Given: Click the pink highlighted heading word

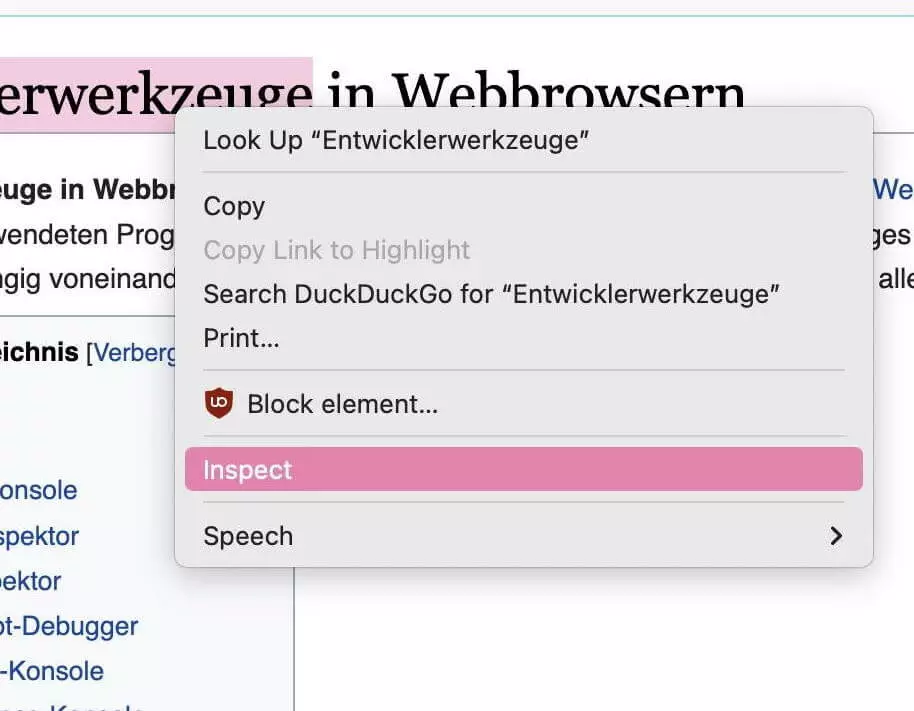Looking at the screenshot, I should pos(155,94).
